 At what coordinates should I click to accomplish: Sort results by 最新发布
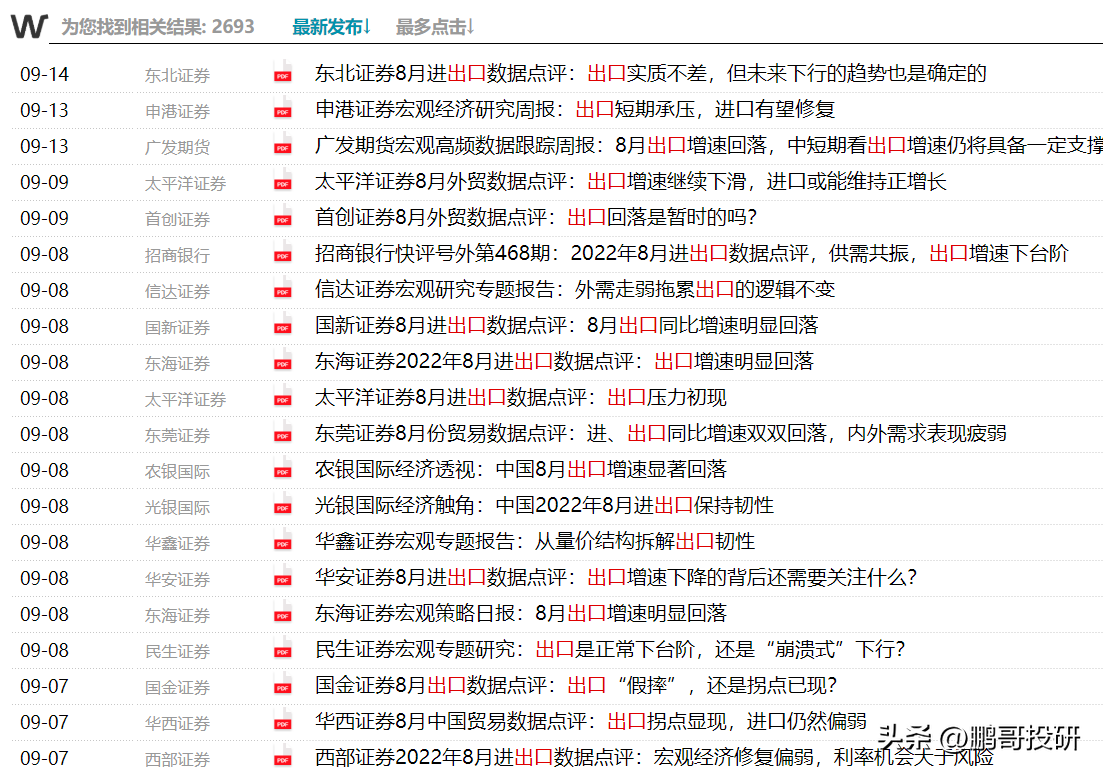pos(331,27)
